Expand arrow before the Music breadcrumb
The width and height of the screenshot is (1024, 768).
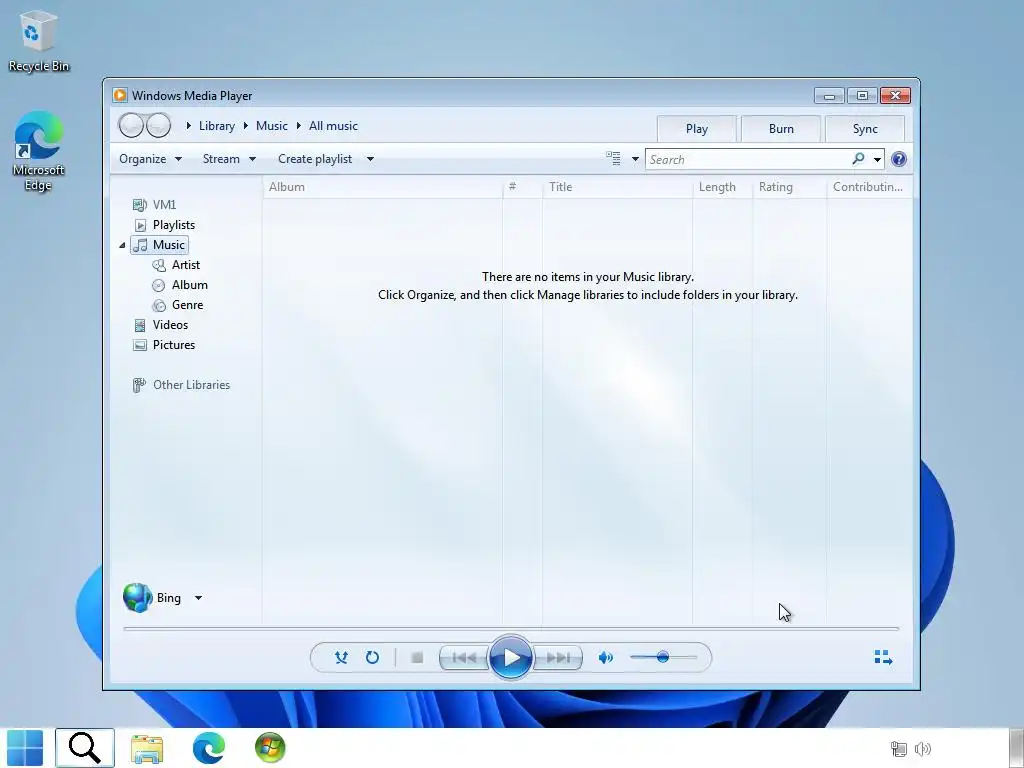tap(246, 125)
